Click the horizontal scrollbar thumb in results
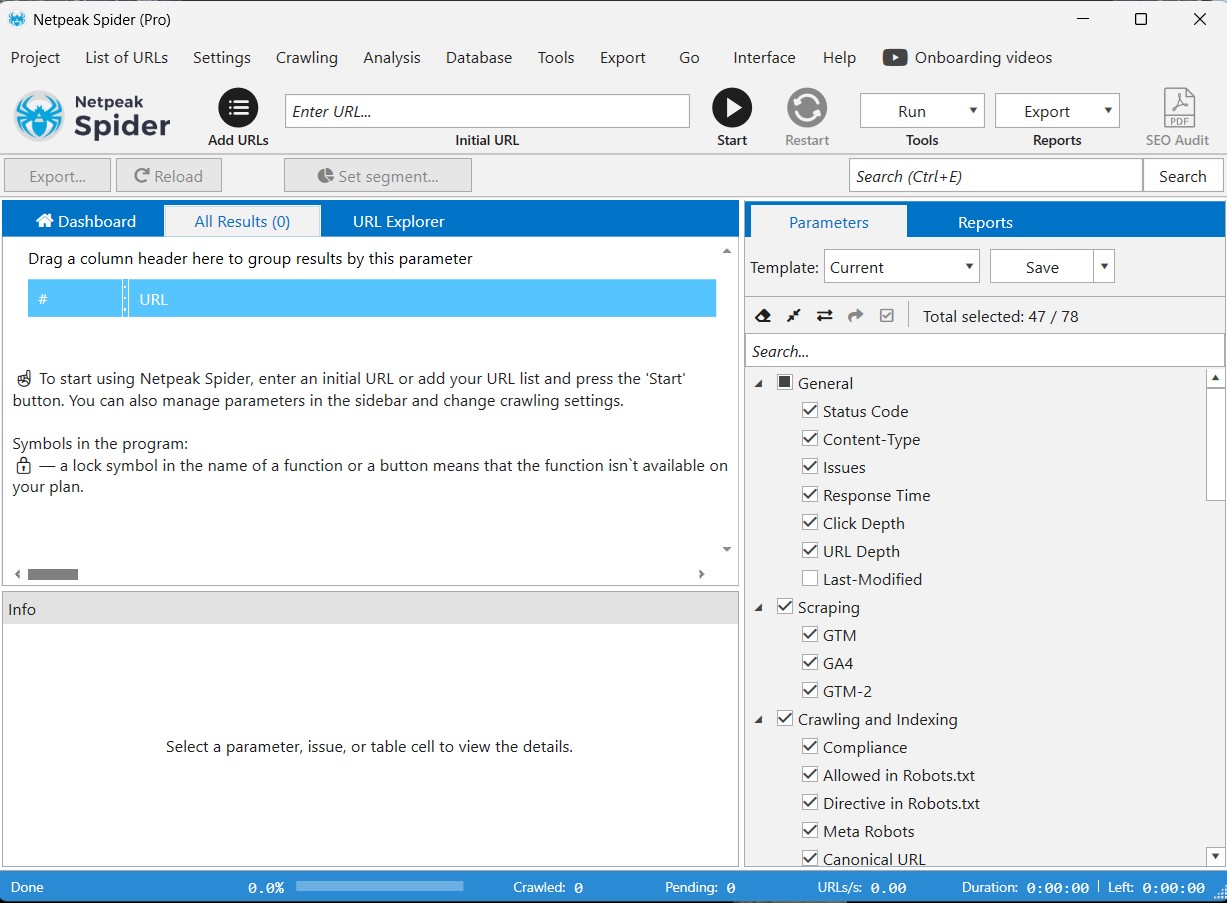Image resolution: width=1227 pixels, height=903 pixels. [x=53, y=575]
